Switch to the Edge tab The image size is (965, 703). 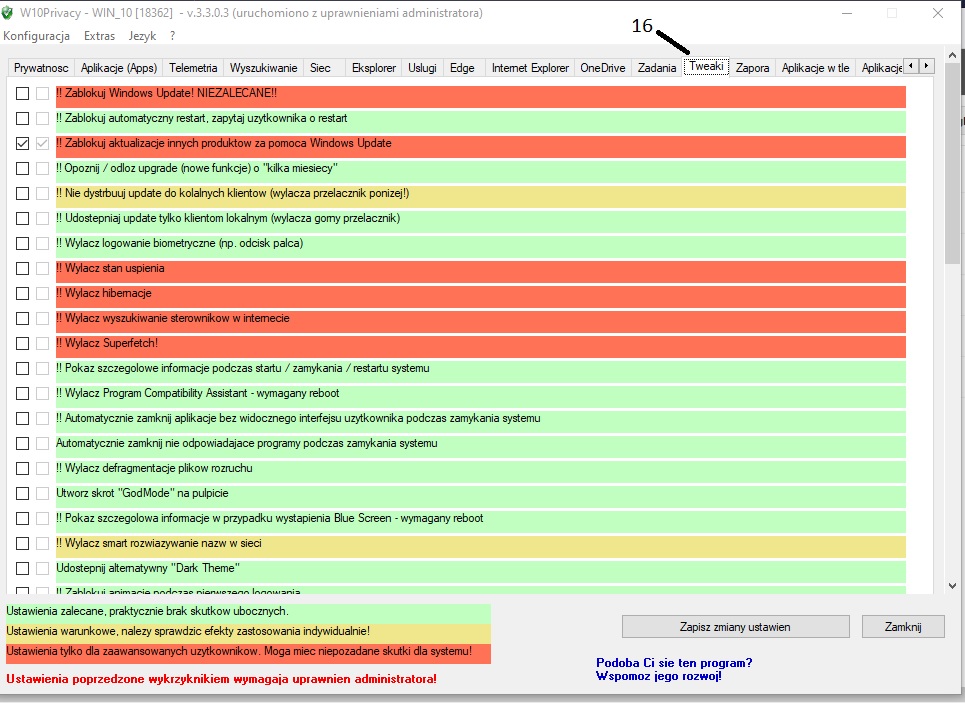tap(462, 68)
